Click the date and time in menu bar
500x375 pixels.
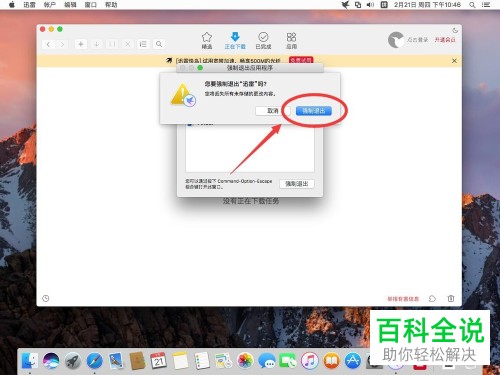click(427, 5)
